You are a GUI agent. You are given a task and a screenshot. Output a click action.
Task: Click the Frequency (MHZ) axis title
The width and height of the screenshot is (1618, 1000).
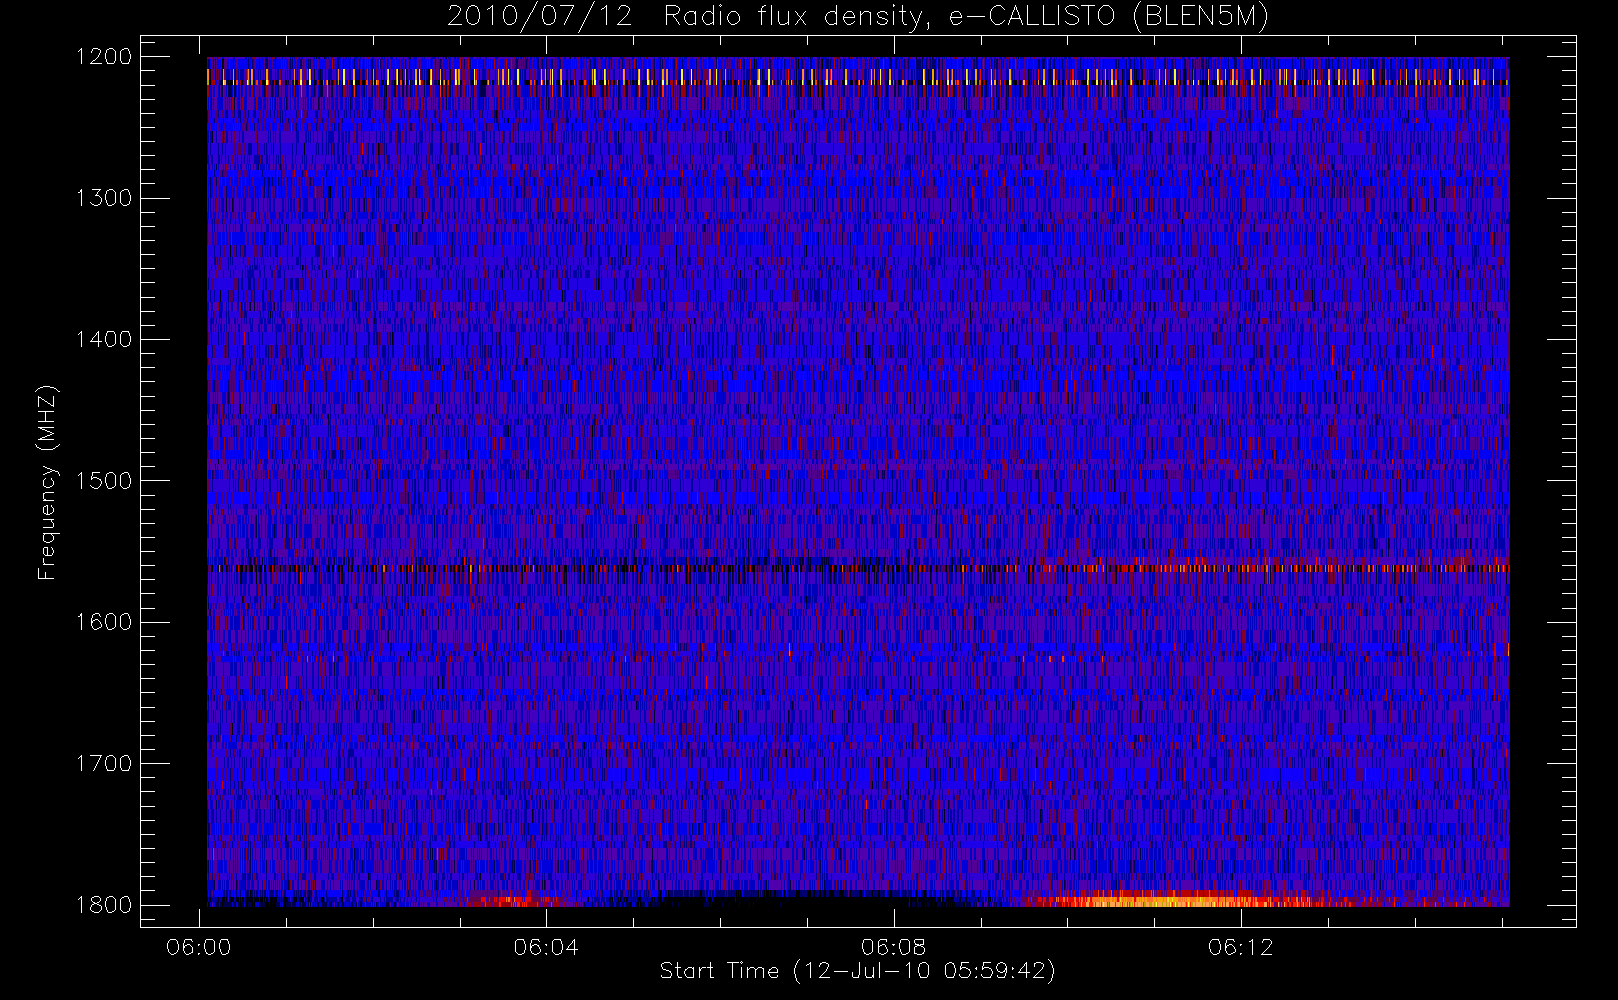(x=47, y=482)
